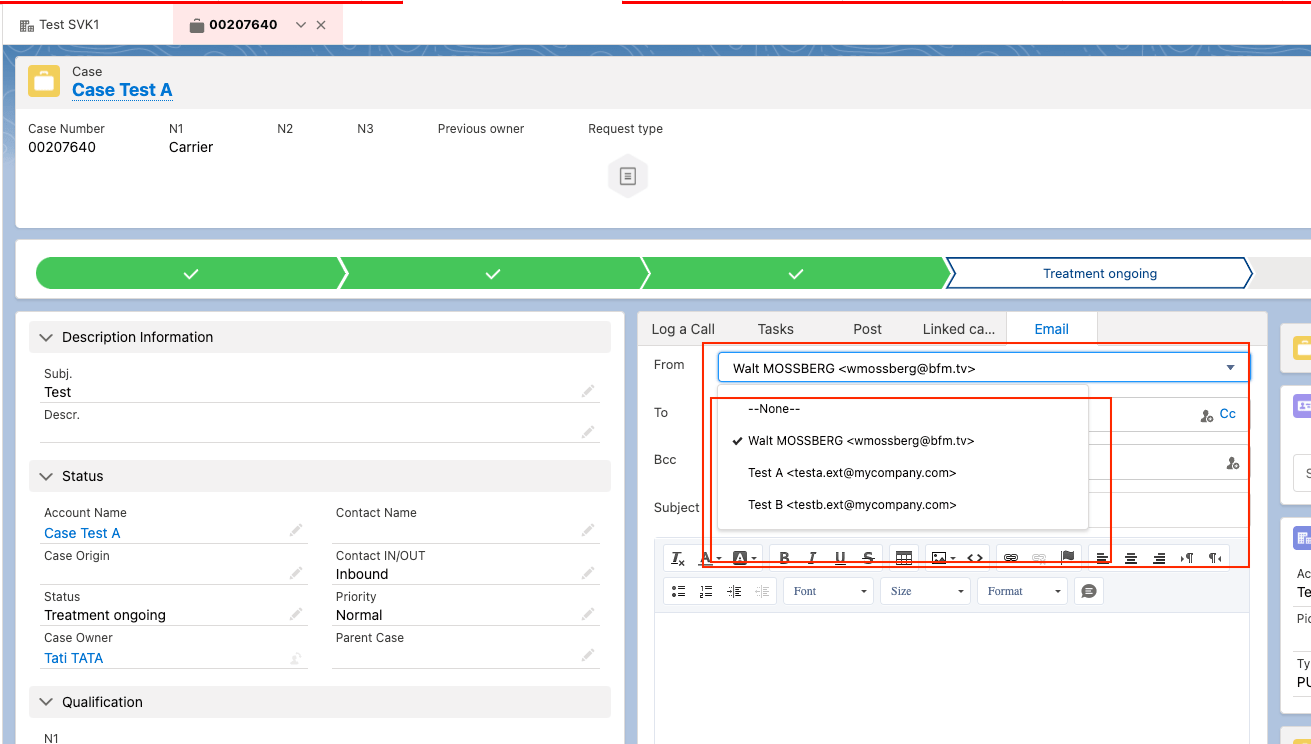Switch to the Log a Call tab

click(x=683, y=329)
